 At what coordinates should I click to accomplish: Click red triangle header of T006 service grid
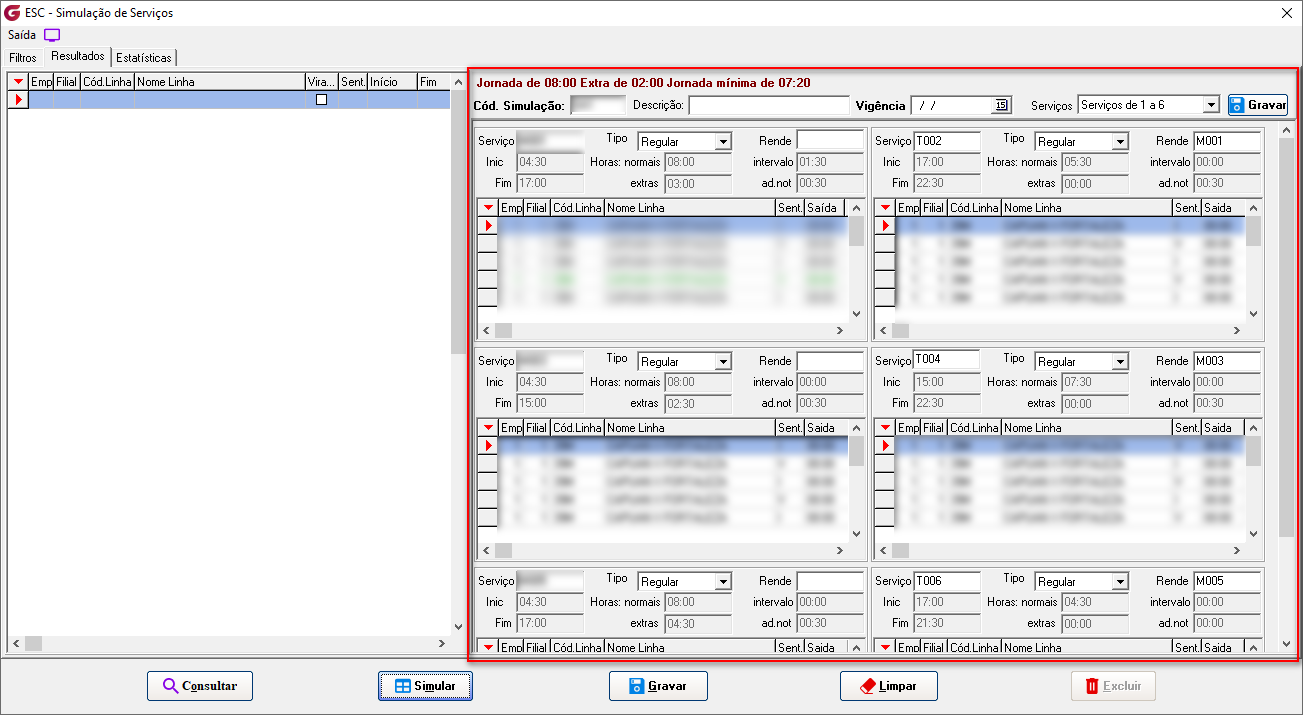(885, 647)
